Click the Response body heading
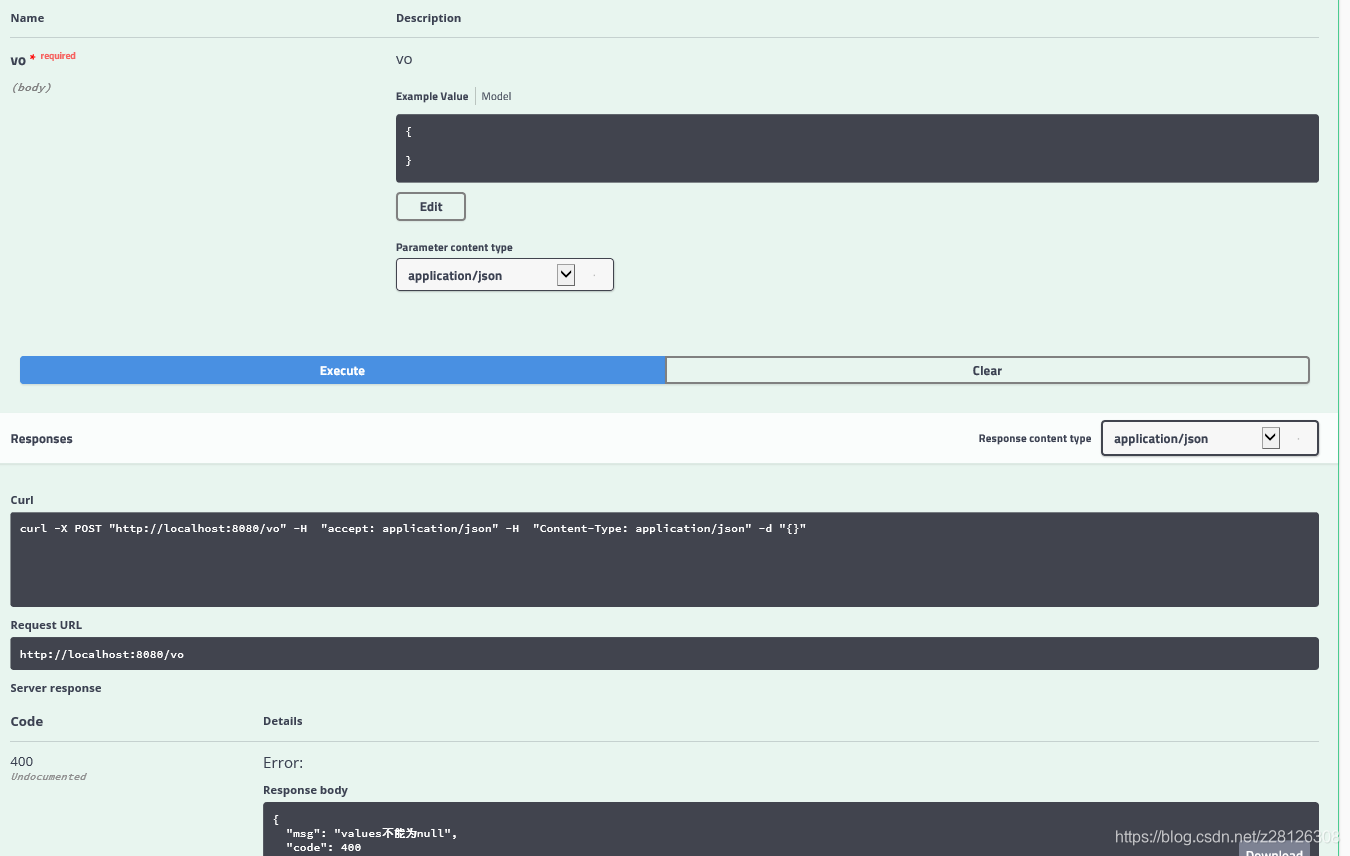This screenshot has height=856, width=1350. point(305,790)
